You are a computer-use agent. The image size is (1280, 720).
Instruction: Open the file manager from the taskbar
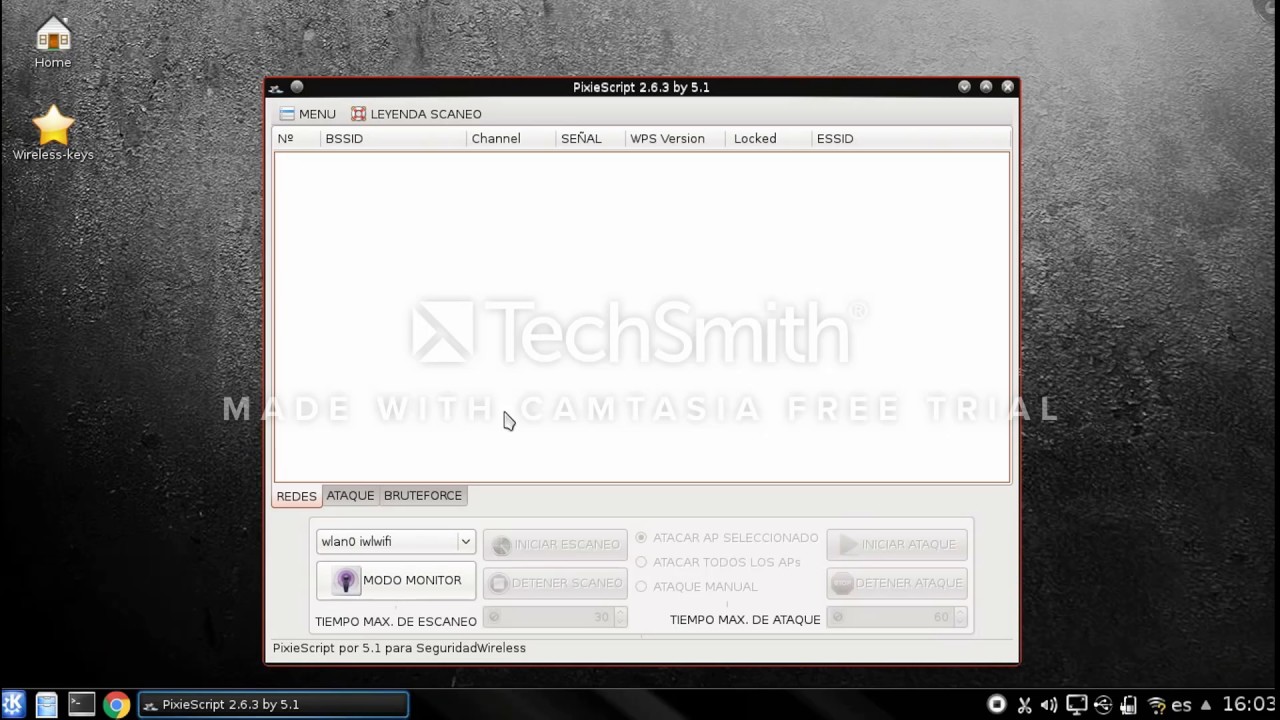pos(46,705)
